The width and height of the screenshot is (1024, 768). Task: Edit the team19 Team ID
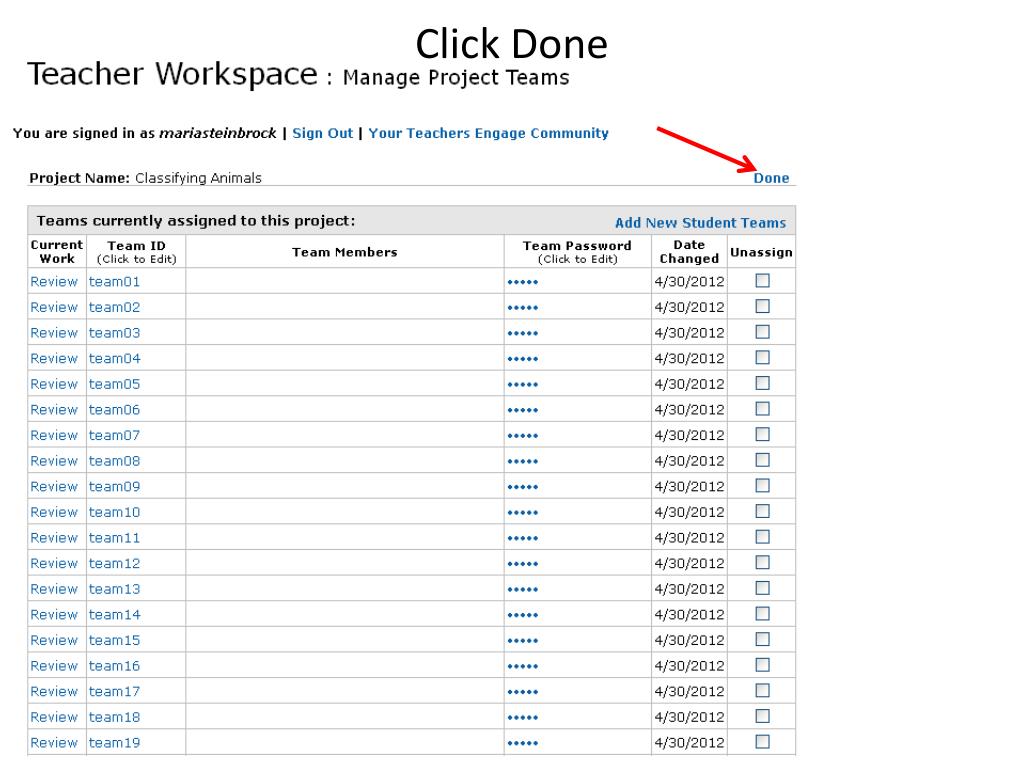click(x=114, y=743)
